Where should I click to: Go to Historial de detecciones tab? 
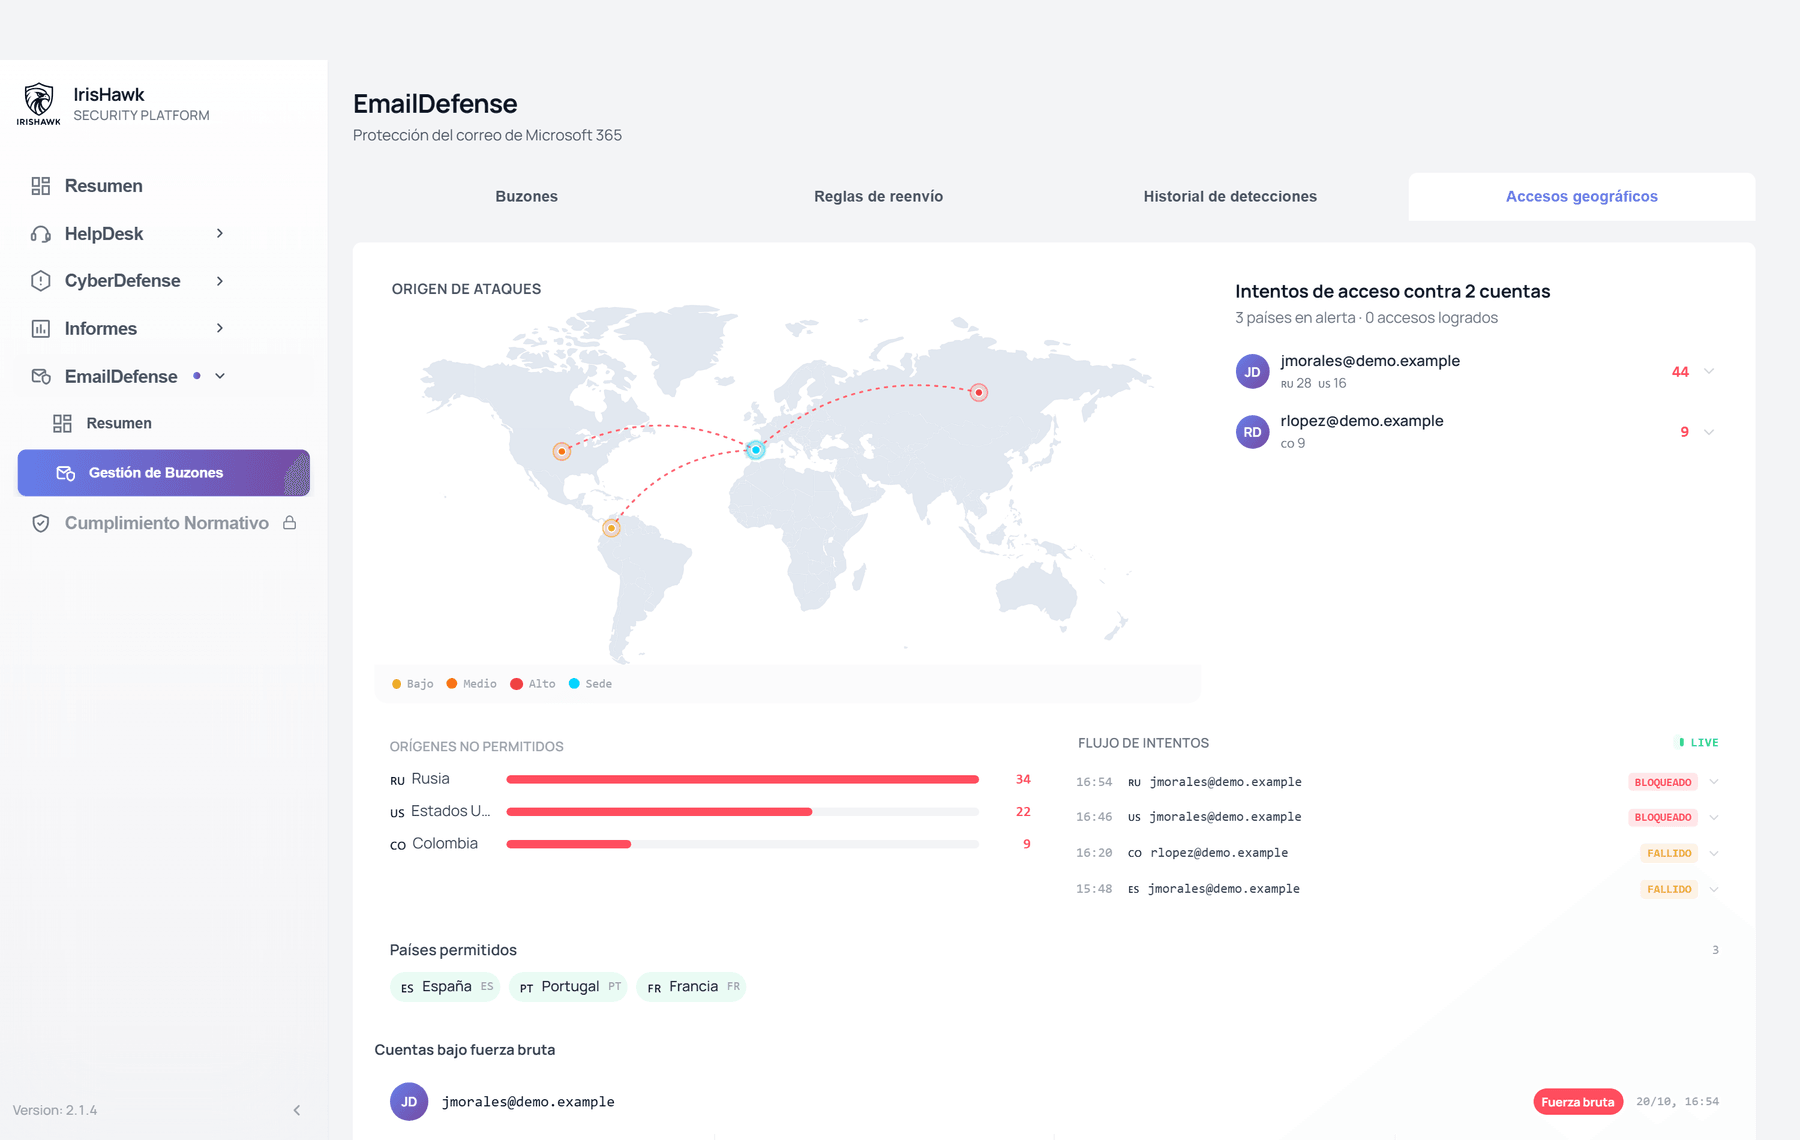pos(1230,197)
